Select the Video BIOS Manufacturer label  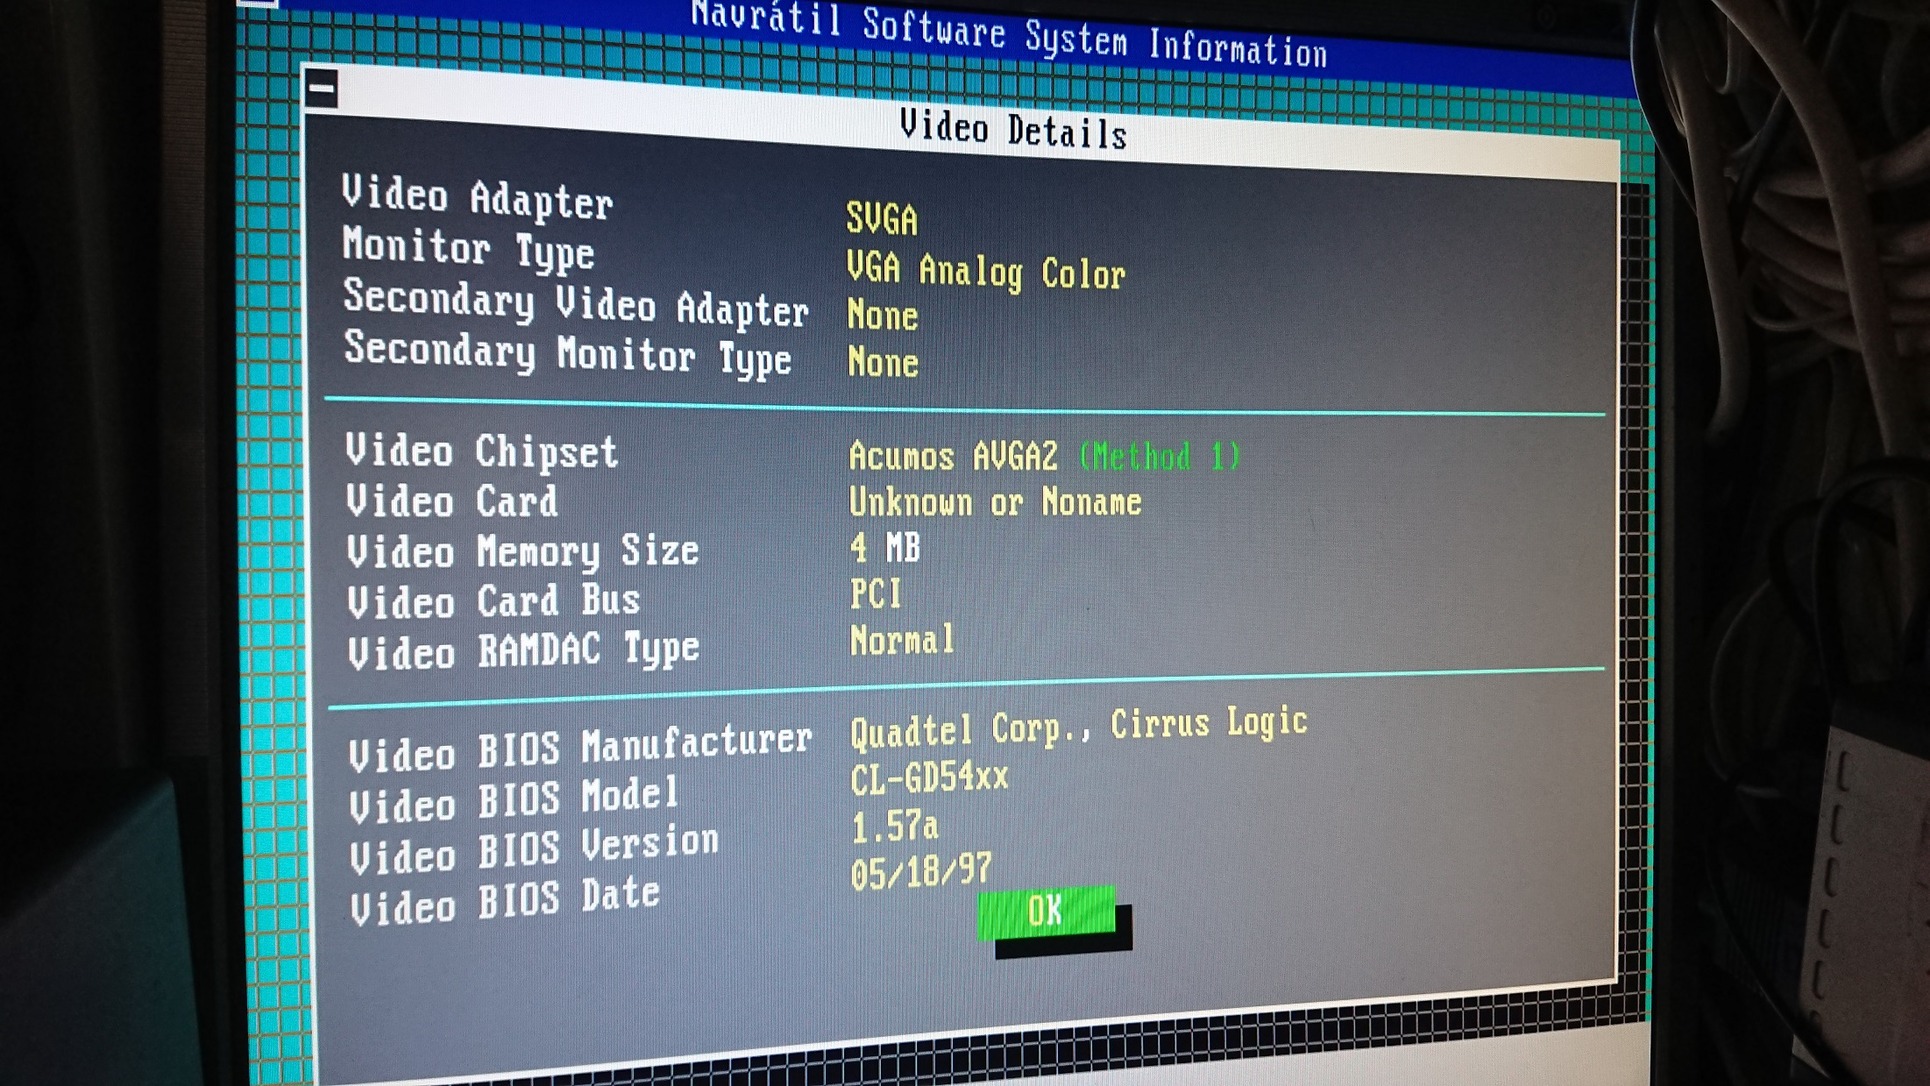[580, 747]
